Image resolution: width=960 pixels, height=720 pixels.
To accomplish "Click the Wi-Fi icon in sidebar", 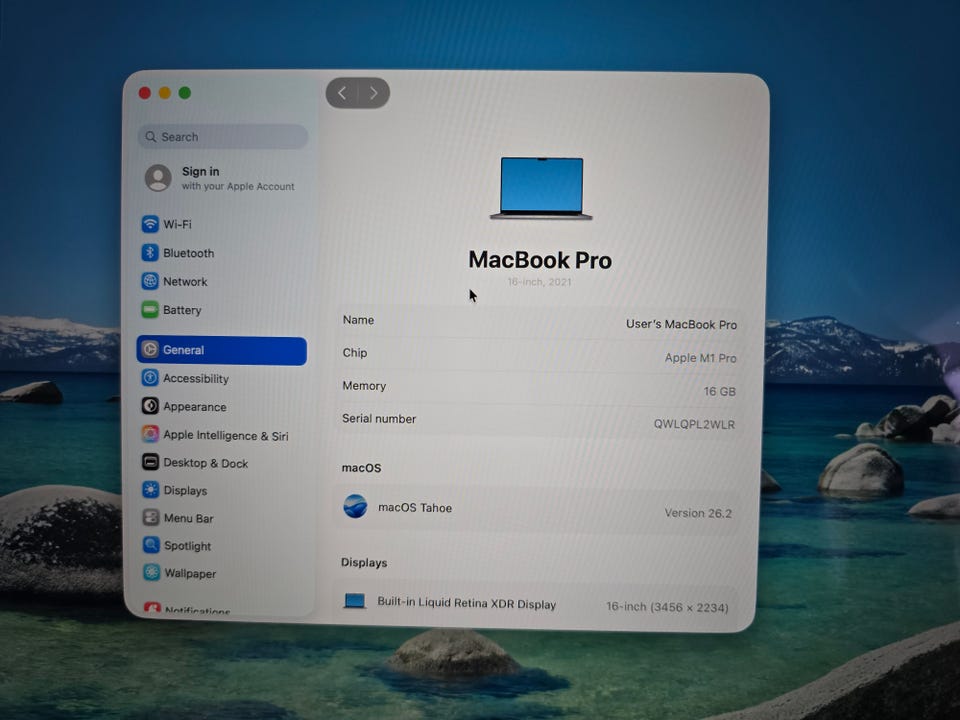I will [x=150, y=224].
